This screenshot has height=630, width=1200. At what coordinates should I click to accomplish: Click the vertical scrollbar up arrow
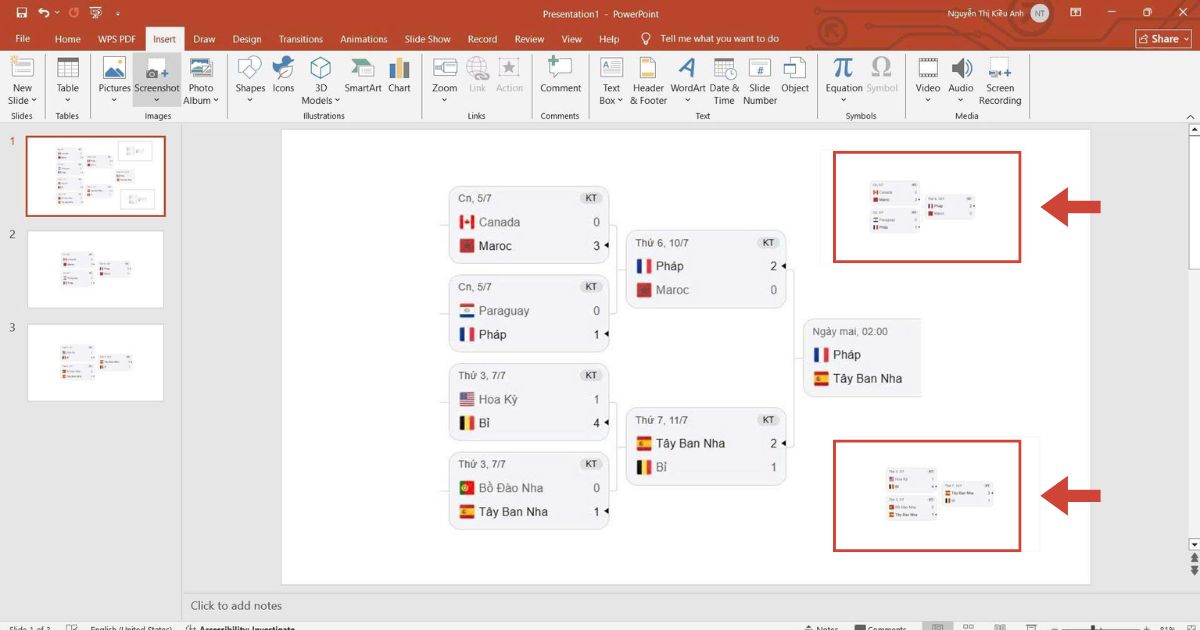tap(1193, 131)
